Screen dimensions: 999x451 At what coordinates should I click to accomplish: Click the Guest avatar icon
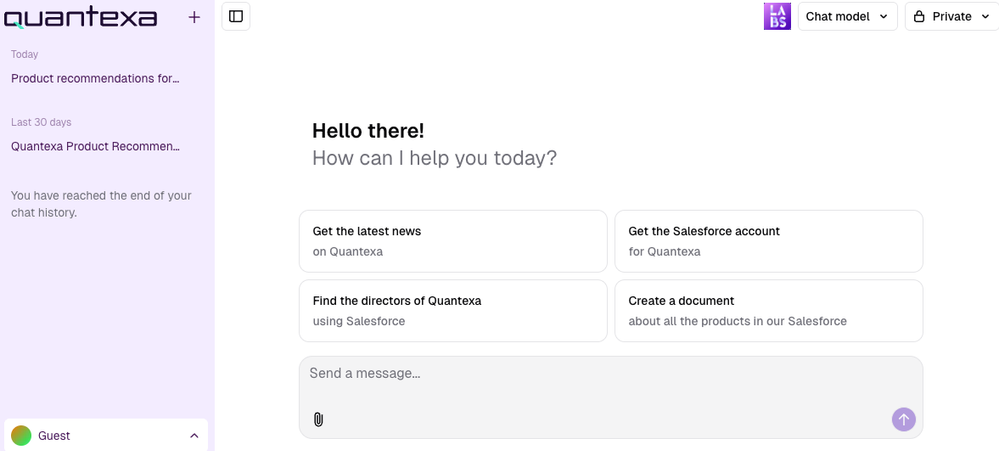tap(21, 436)
